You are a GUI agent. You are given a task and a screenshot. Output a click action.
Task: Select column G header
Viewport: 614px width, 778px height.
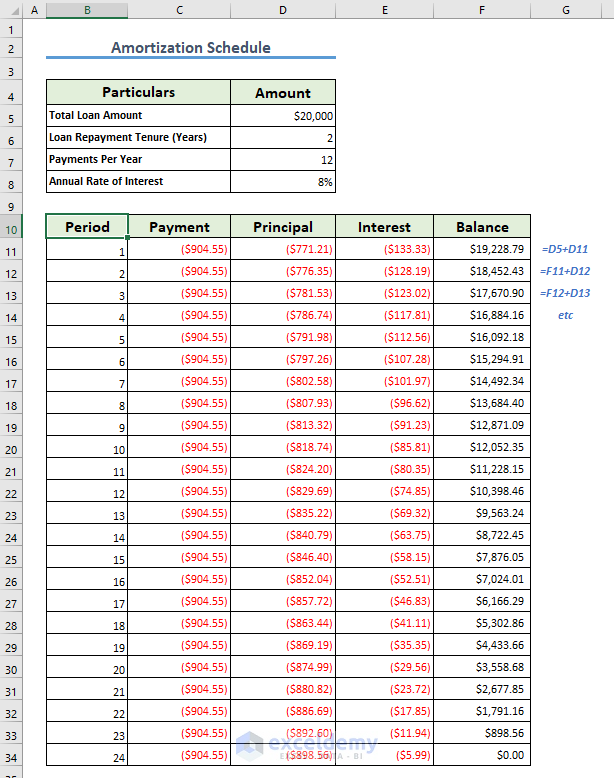(566, 9)
